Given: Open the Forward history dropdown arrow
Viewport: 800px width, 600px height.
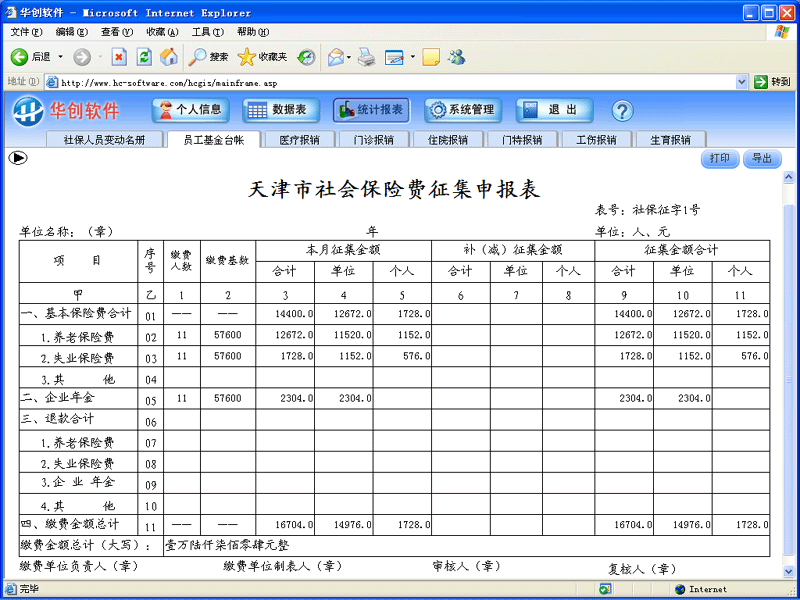Looking at the screenshot, I should [100, 57].
